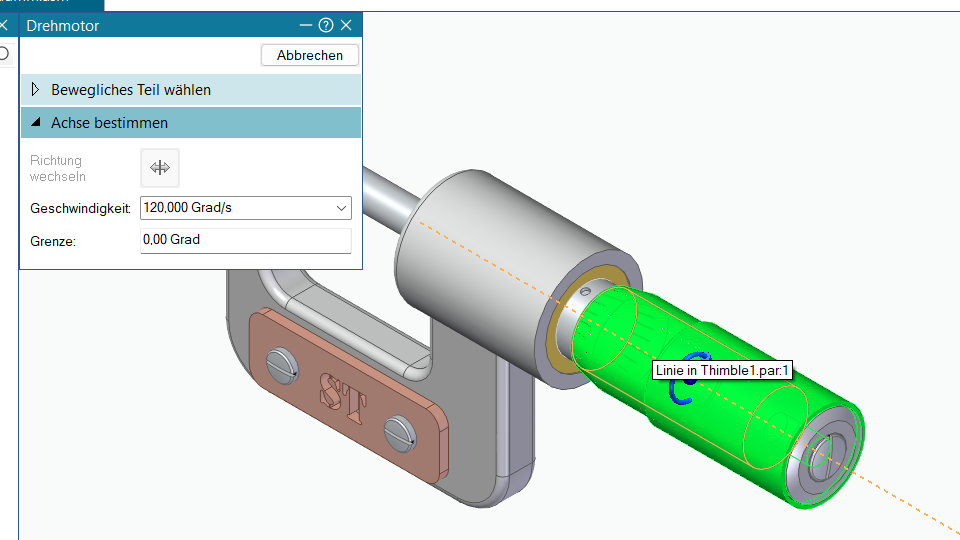Viewport: 960px width, 540px height.
Task: Select the spindle rod behind the sleeve
Action: 391,195
